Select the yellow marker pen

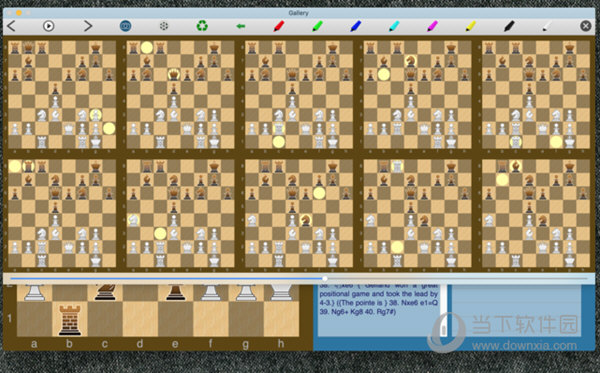coord(470,26)
